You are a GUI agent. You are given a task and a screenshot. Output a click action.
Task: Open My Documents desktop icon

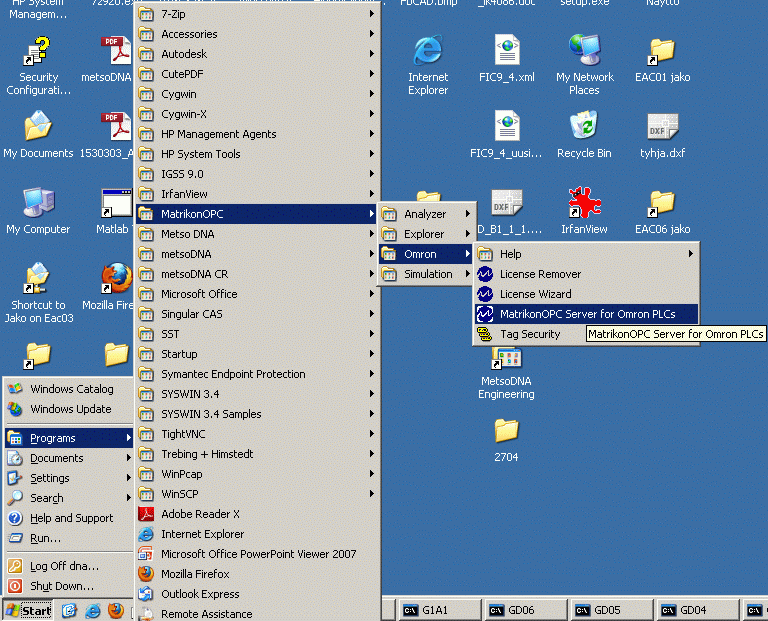coord(38,126)
